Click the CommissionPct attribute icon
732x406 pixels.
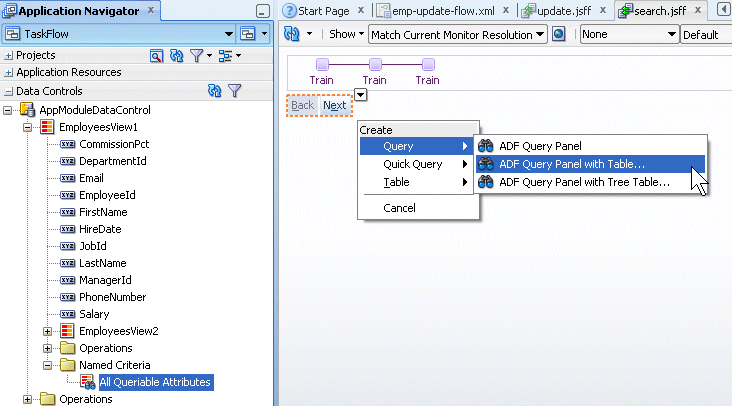click(x=68, y=144)
